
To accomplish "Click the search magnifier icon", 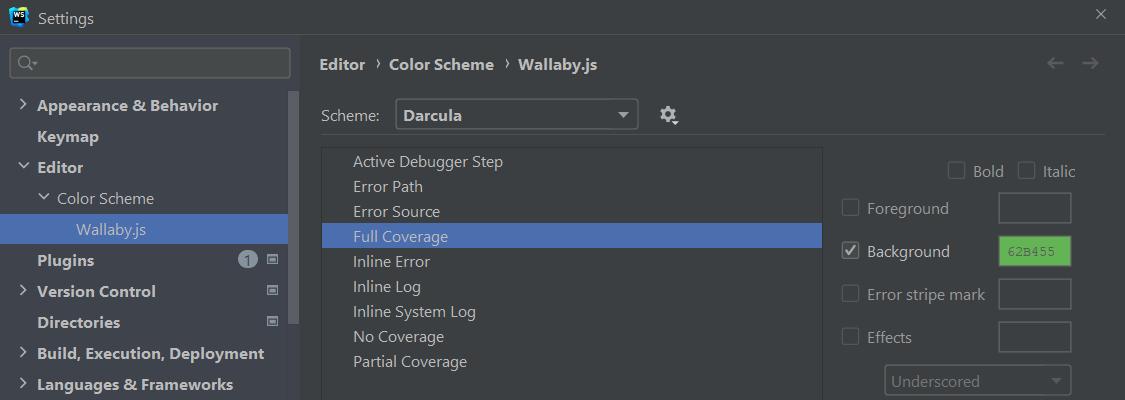I will click(x=27, y=63).
